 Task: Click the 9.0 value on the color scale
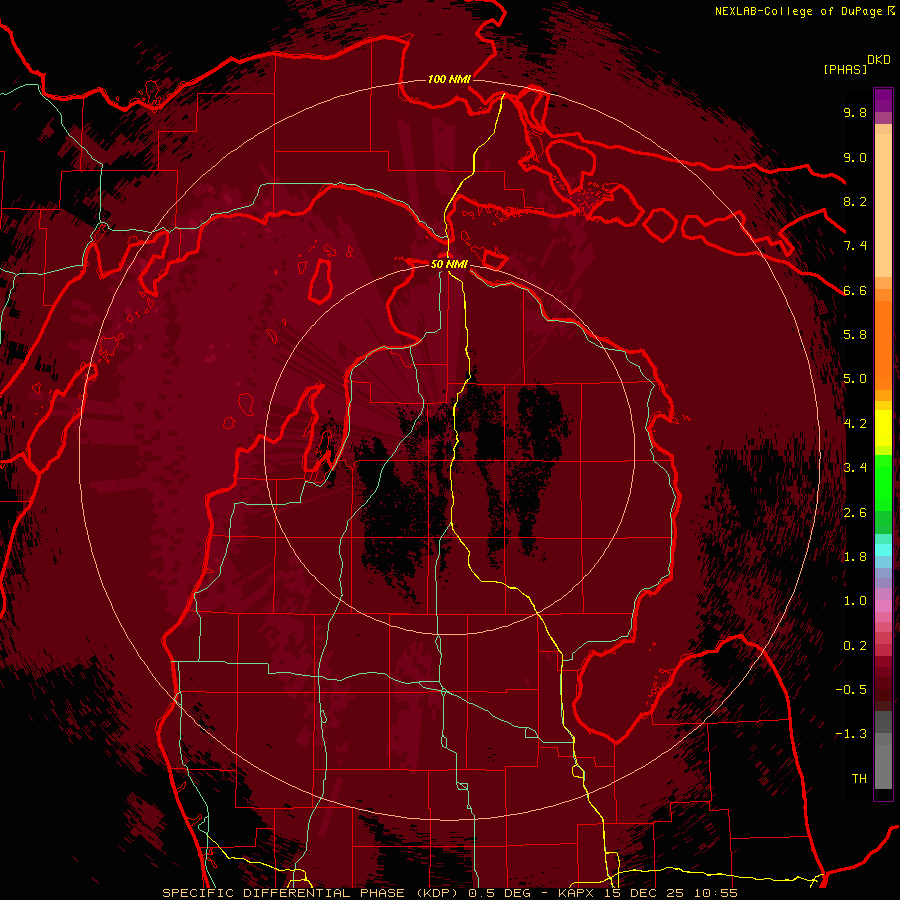[x=855, y=157]
